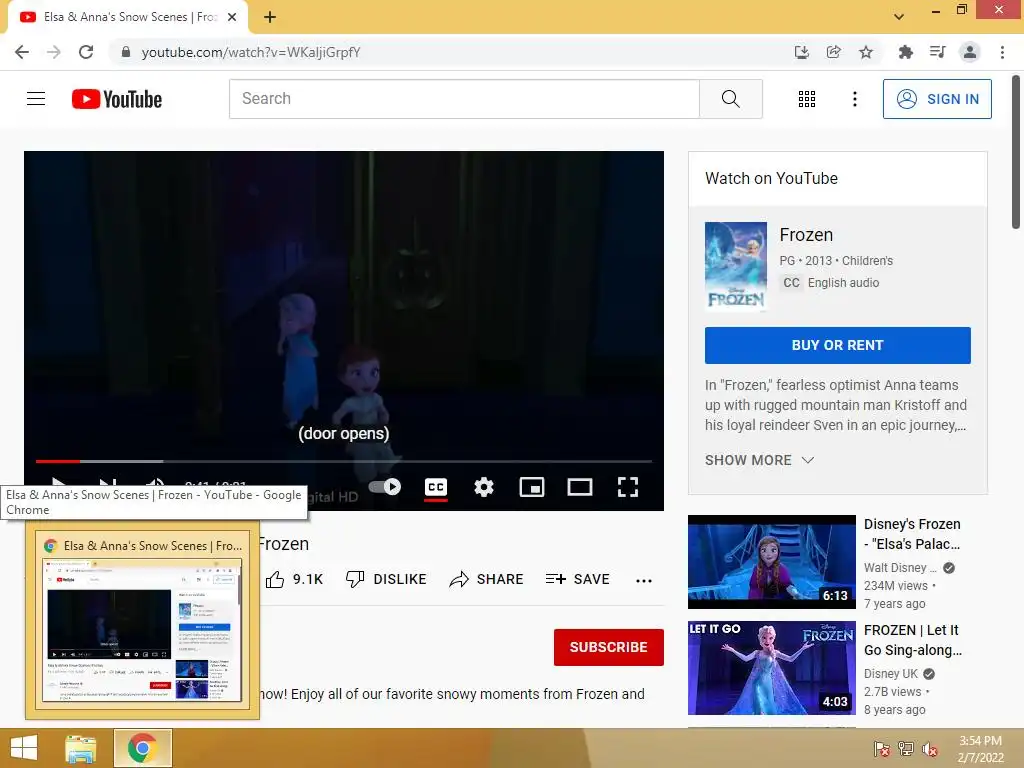Close the Elsa & Anna's Snow Scenes tab

click(x=232, y=17)
